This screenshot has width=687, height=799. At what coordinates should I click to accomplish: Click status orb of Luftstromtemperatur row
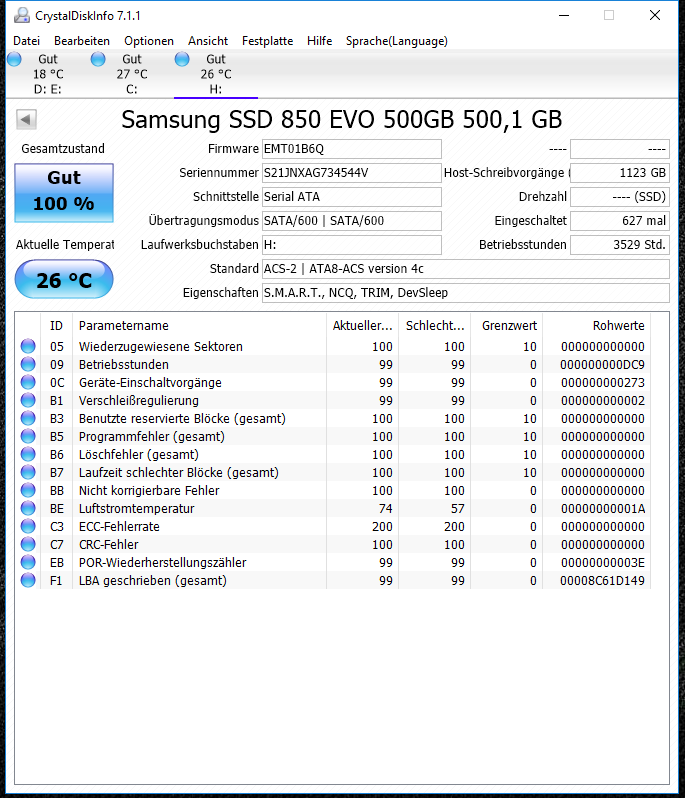coord(28,509)
